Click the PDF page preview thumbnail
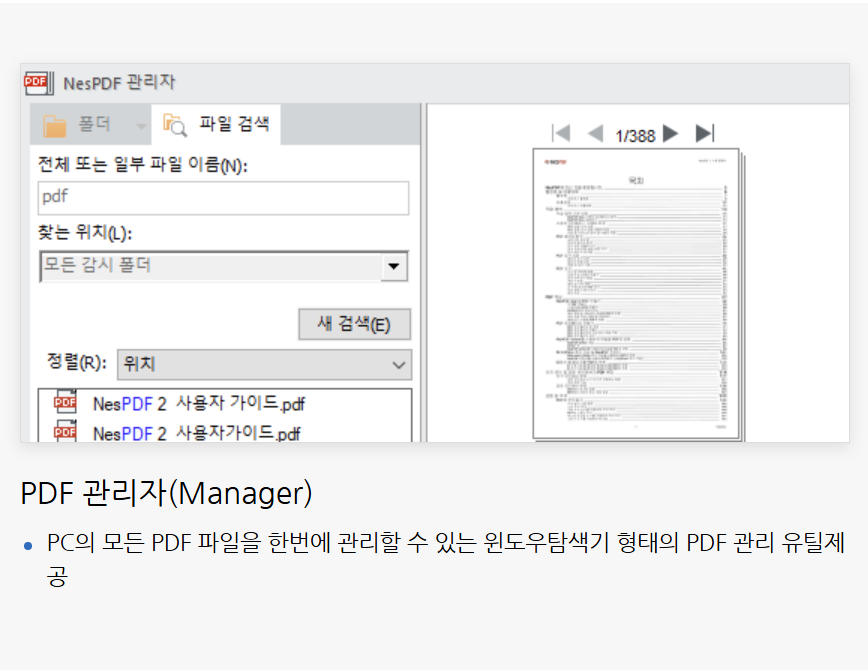Screen dimensions: 868x672 point(636,294)
